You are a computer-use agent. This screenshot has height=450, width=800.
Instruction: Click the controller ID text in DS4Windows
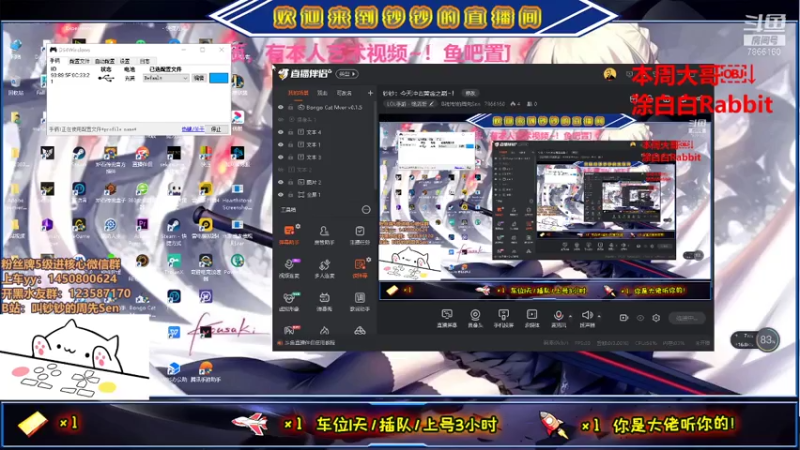[x=70, y=77]
